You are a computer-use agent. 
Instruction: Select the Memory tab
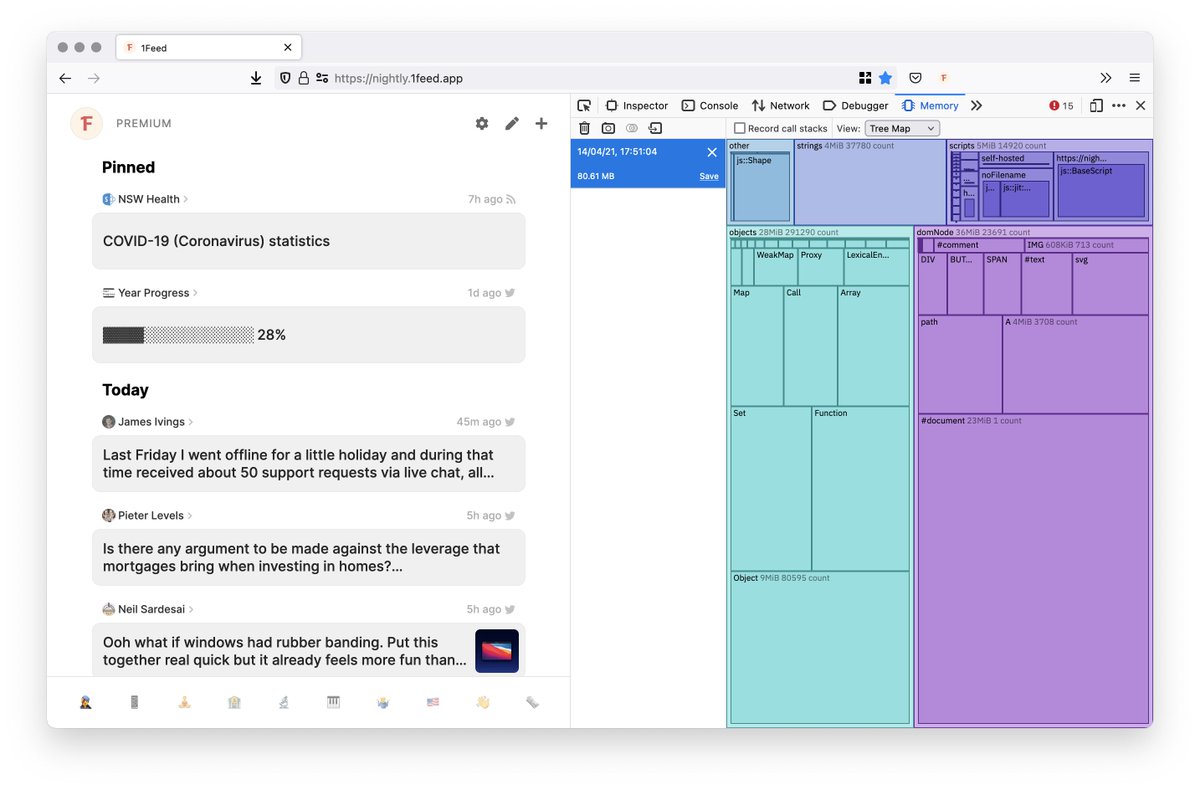(x=930, y=105)
